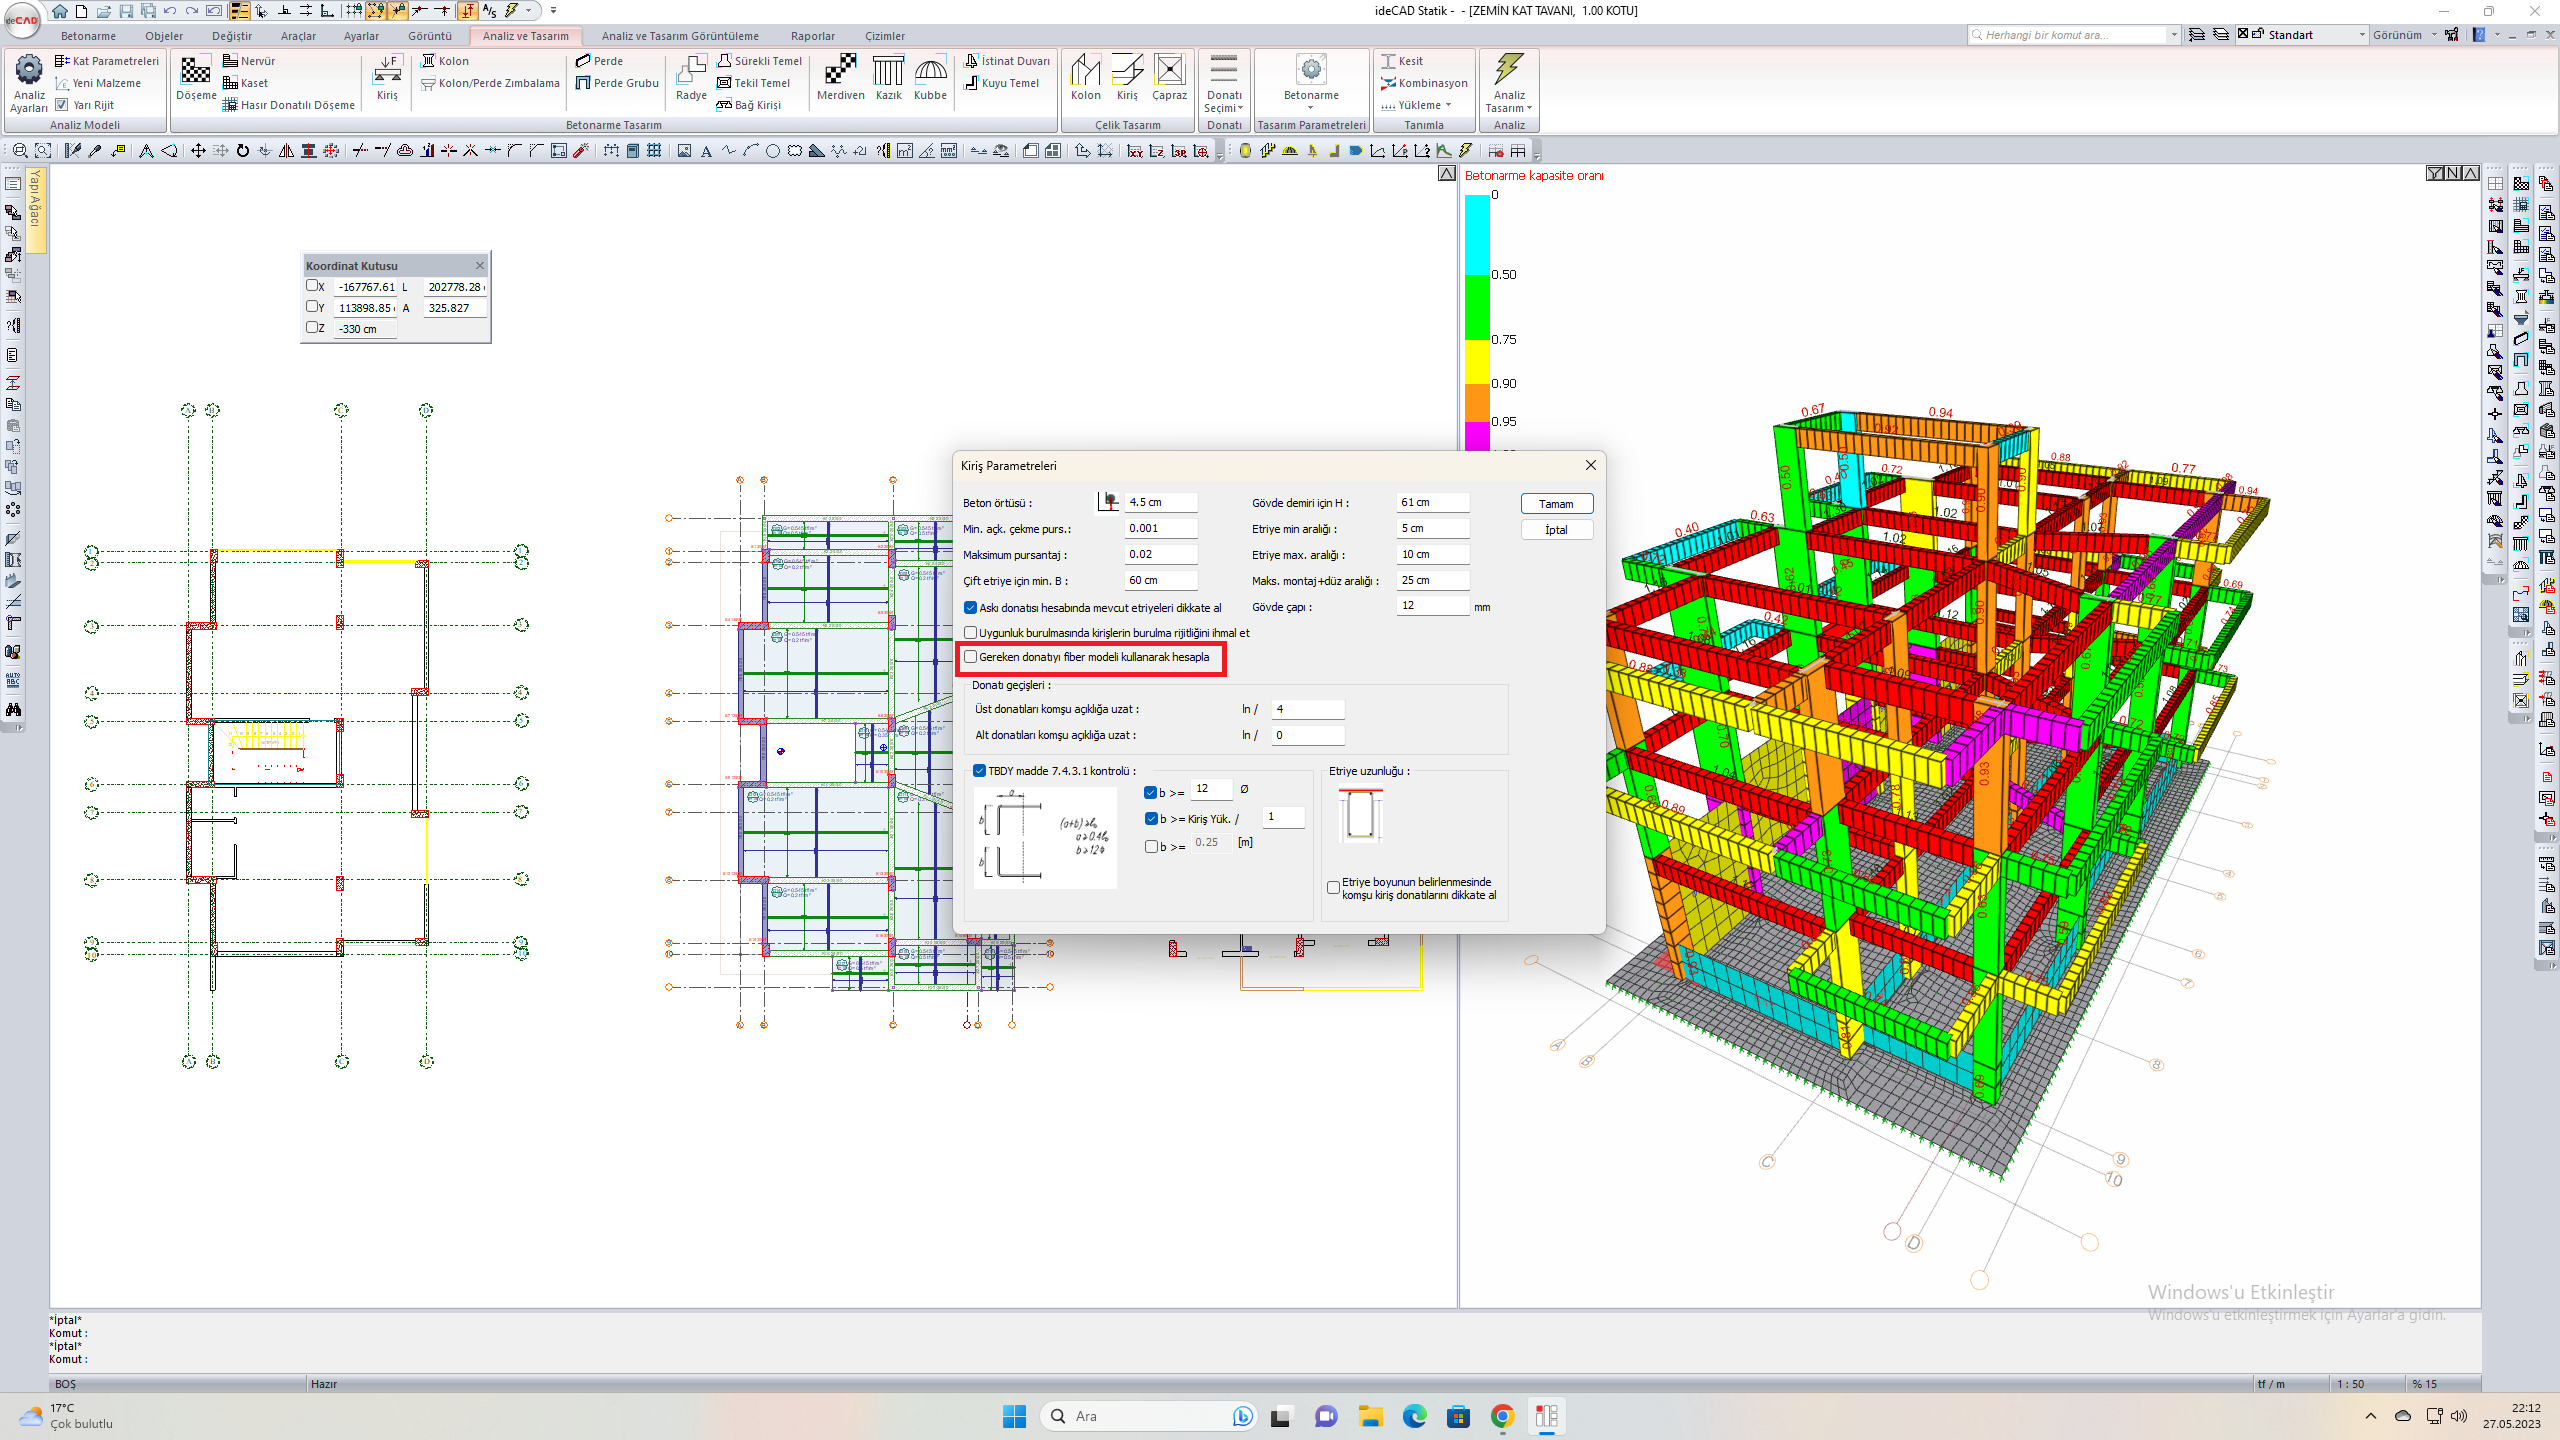Image resolution: width=2560 pixels, height=1440 pixels.
Task: Expand Yükleme dropdown arrow
Action: tap(1448, 105)
